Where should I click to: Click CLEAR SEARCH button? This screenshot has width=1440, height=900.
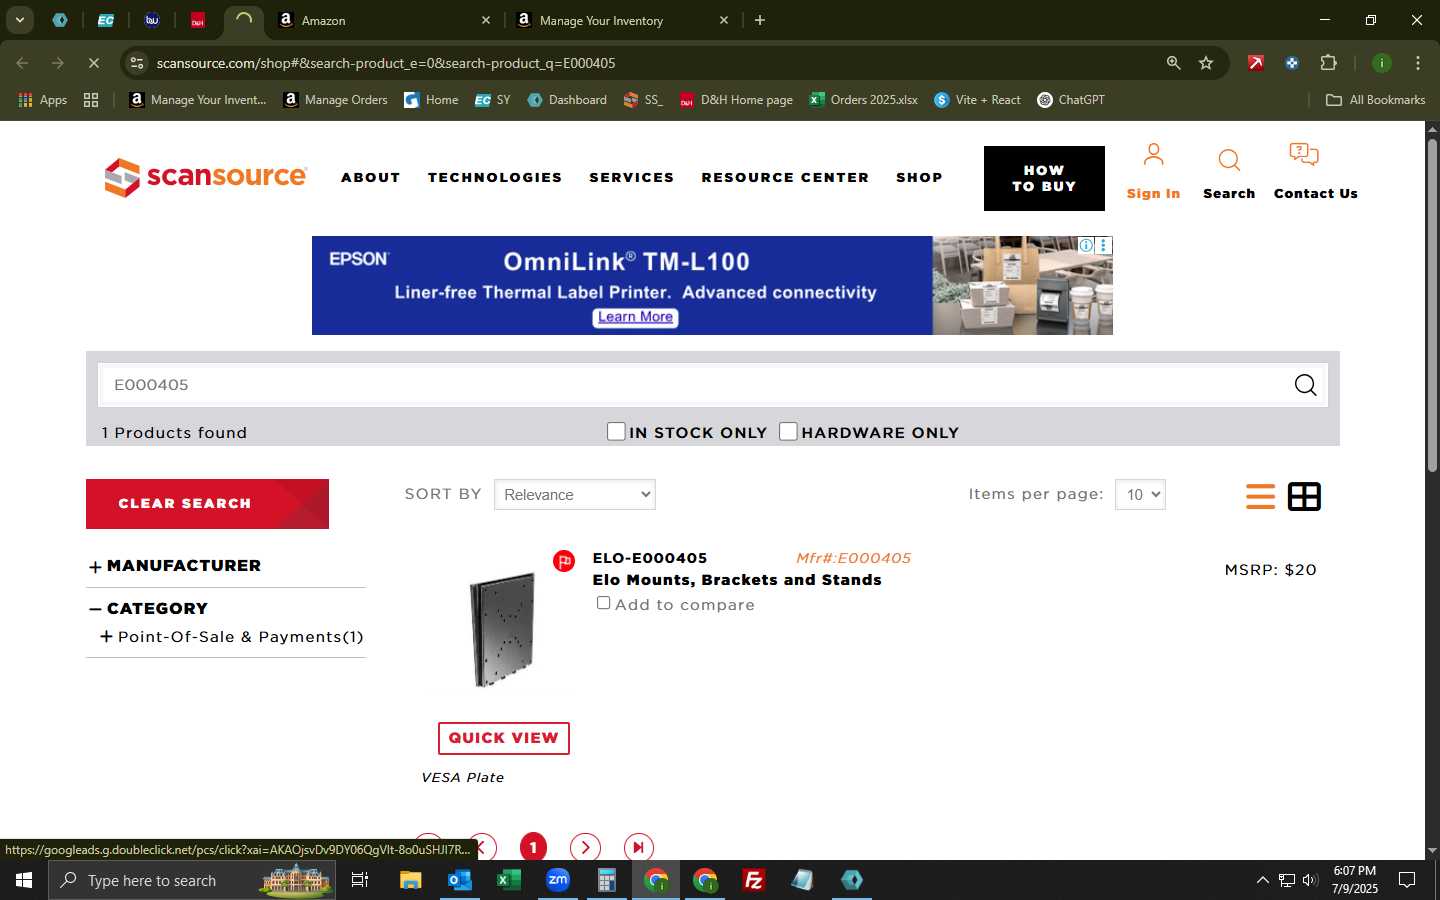coord(207,504)
